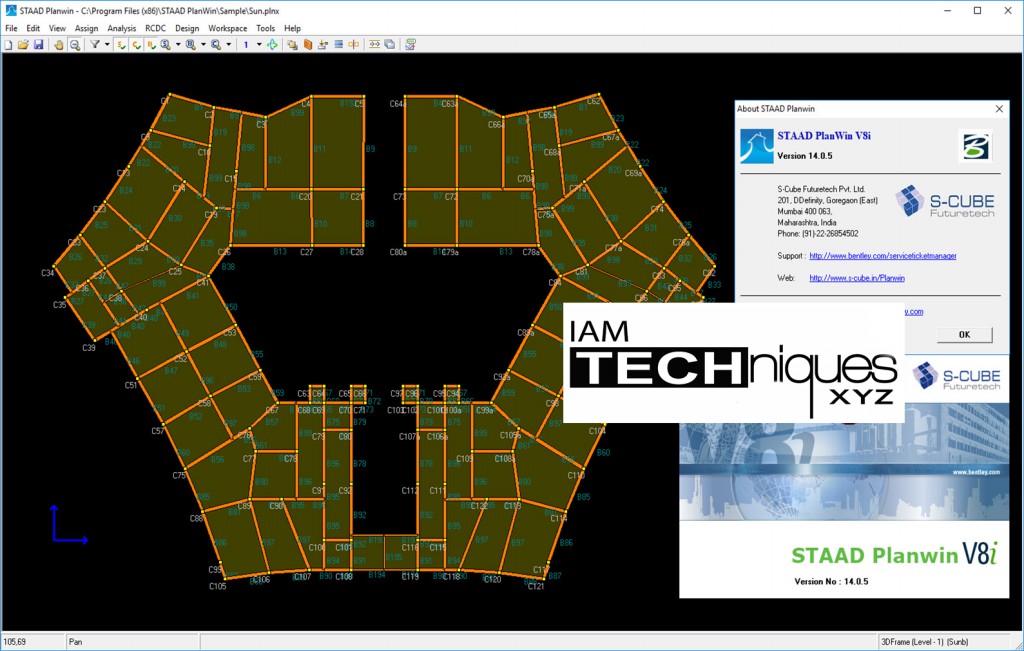The height and width of the screenshot is (651, 1024).
Task: Click the green 3D rotate icon
Action: pos(272,44)
